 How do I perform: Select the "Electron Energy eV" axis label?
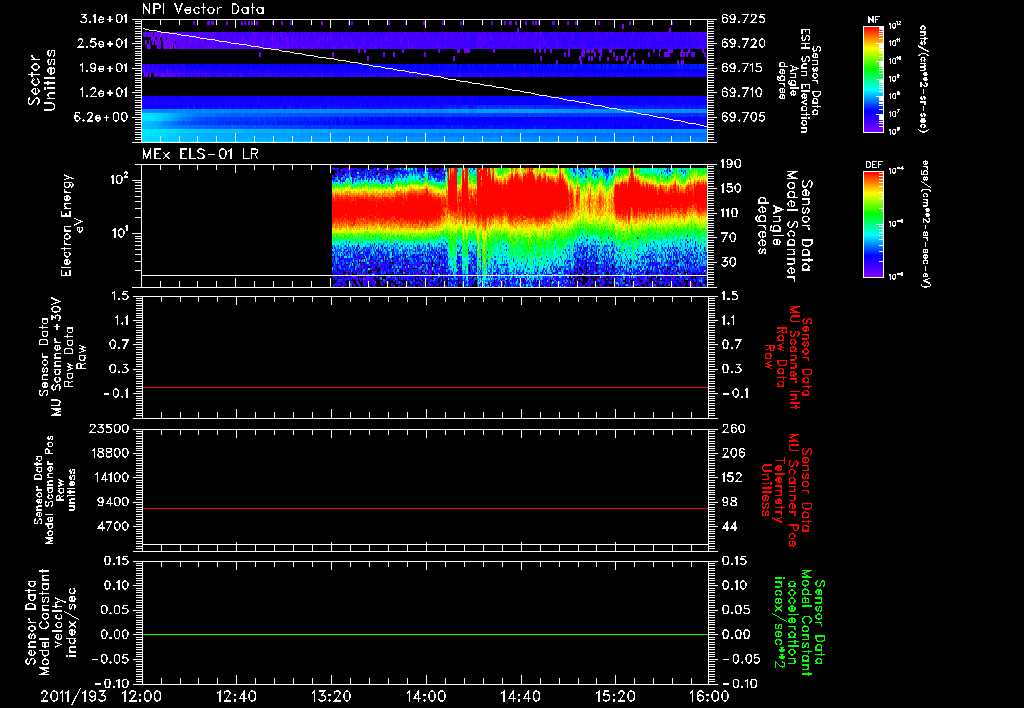(x=72, y=226)
